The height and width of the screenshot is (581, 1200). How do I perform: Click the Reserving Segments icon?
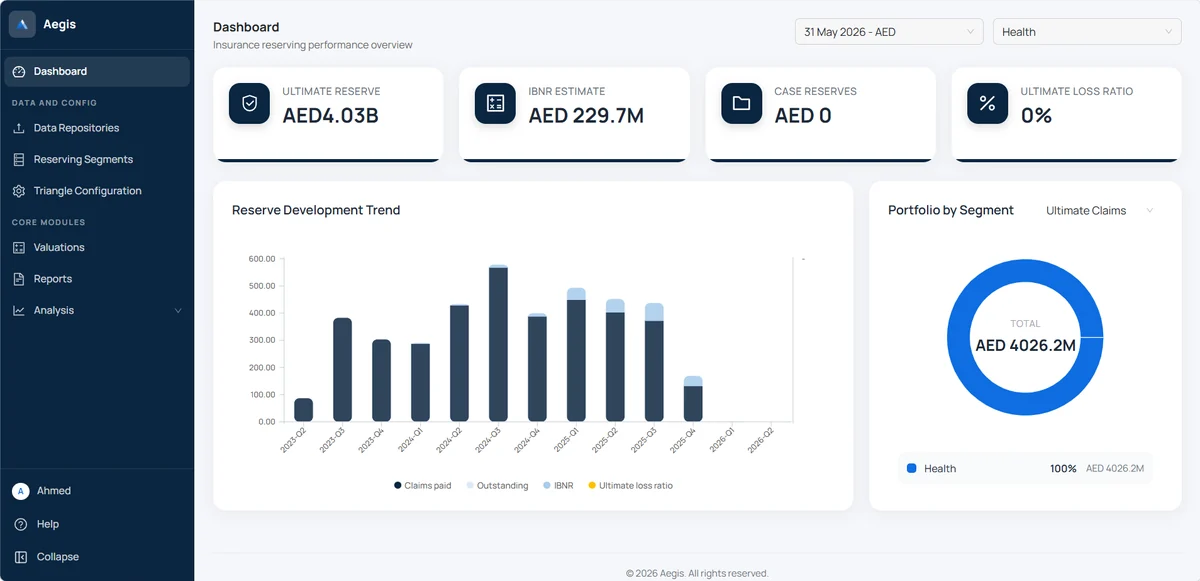19,160
